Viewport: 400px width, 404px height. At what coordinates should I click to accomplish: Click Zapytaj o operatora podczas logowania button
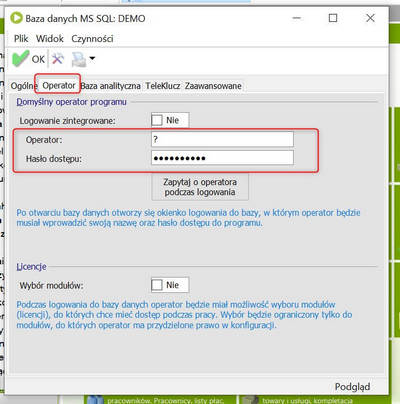(x=200, y=187)
